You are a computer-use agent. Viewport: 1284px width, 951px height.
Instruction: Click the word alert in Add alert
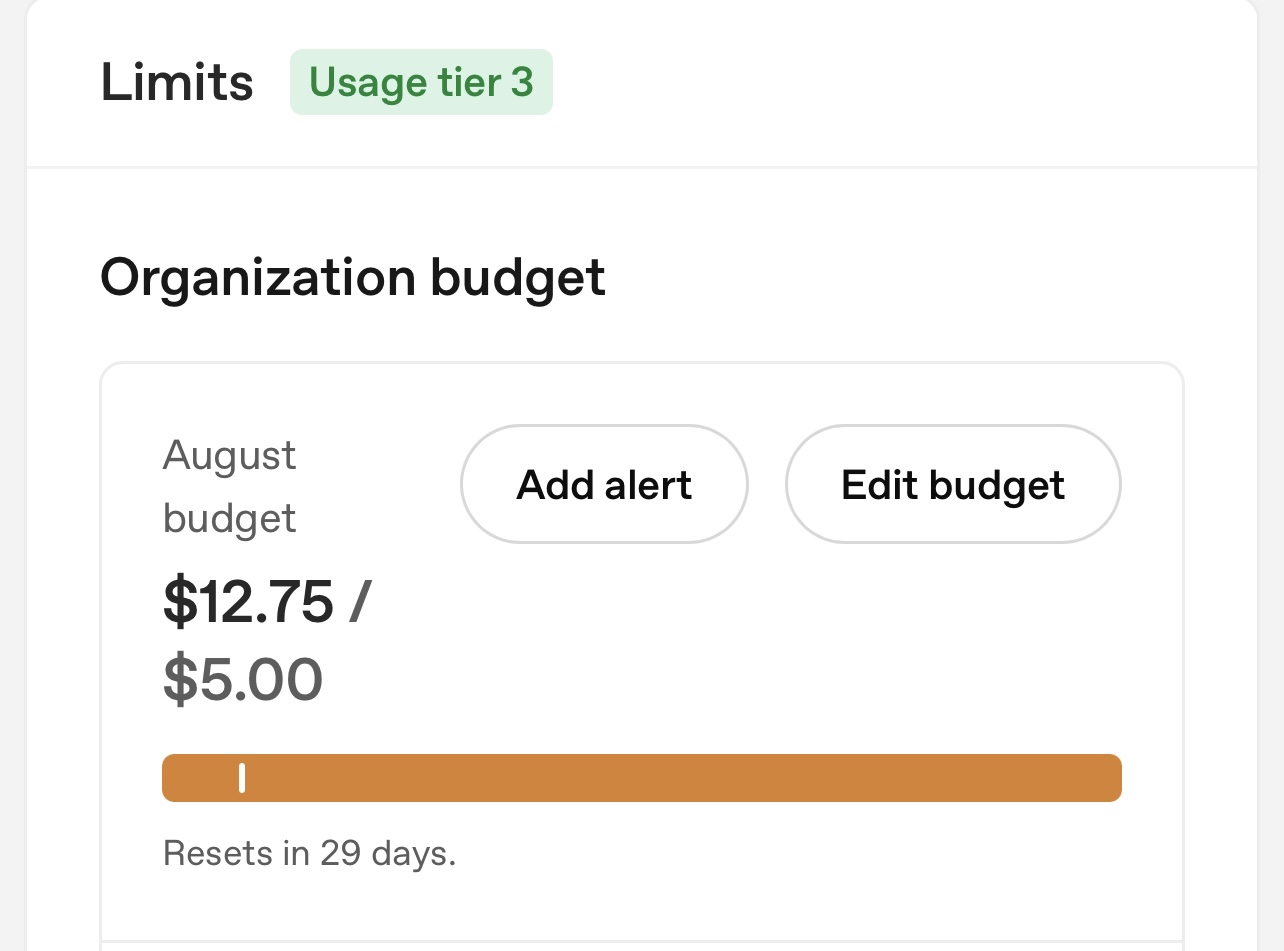click(648, 485)
